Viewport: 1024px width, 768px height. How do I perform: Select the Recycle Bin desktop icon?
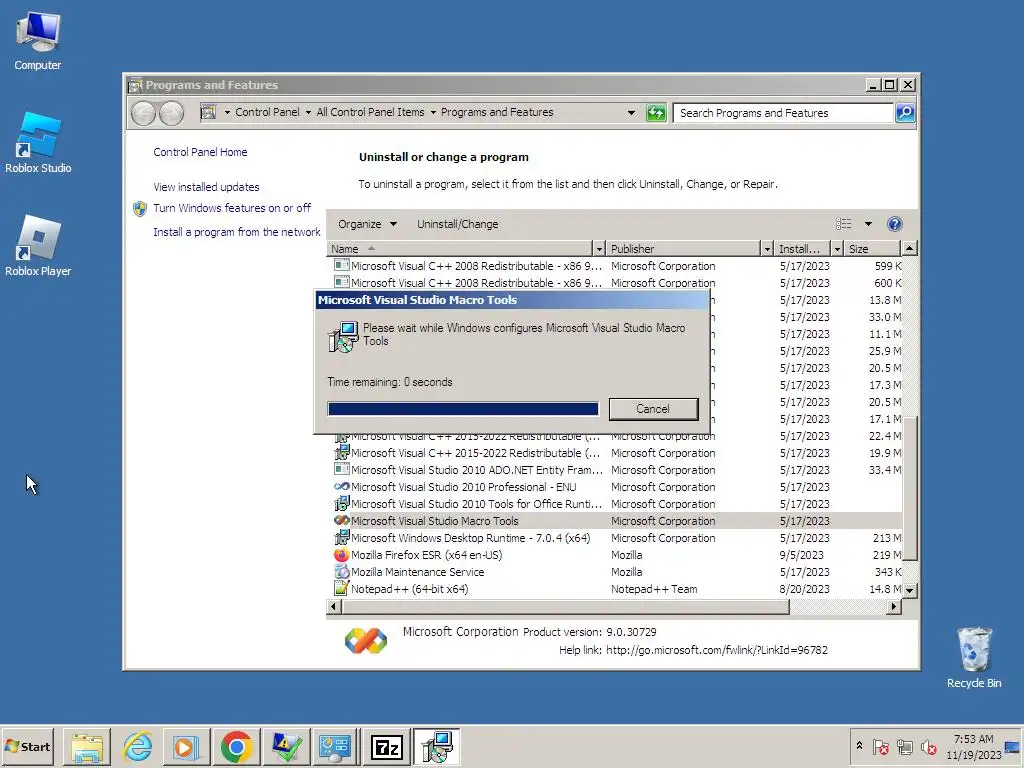pos(974,658)
